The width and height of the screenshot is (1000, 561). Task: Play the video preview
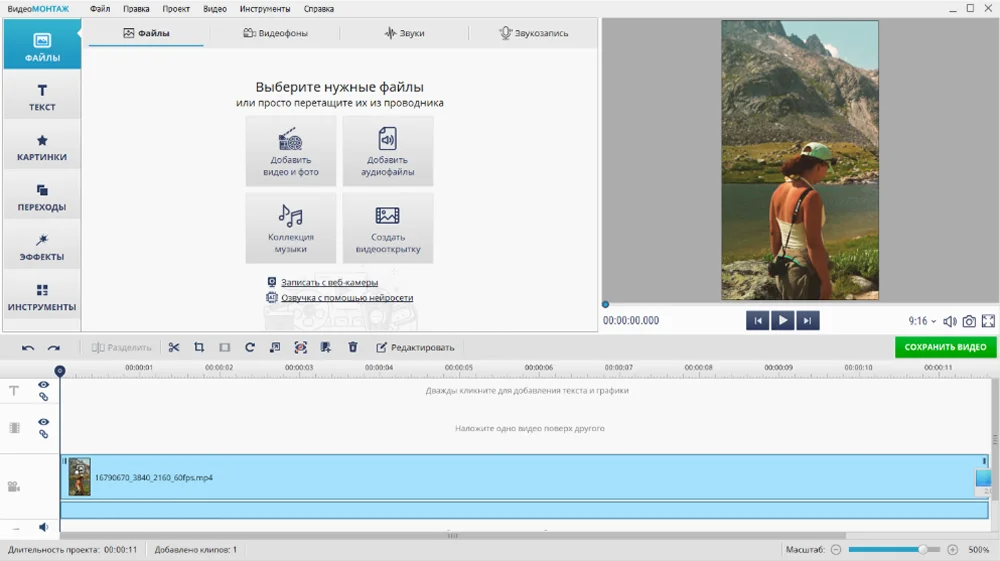(783, 321)
